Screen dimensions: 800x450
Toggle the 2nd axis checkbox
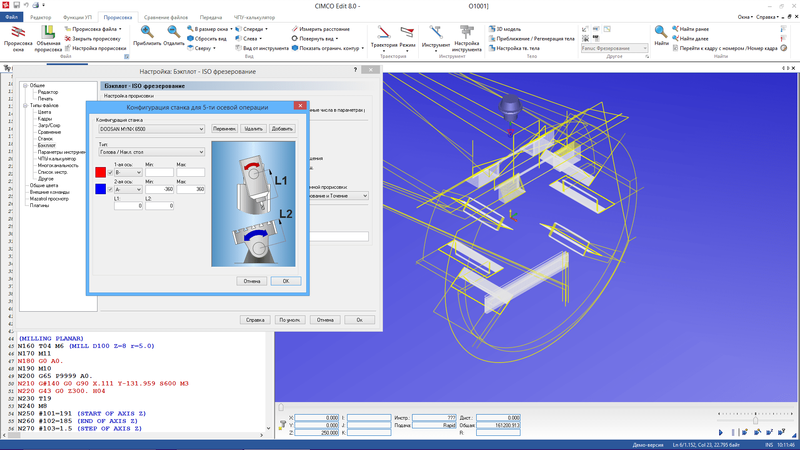coord(111,189)
